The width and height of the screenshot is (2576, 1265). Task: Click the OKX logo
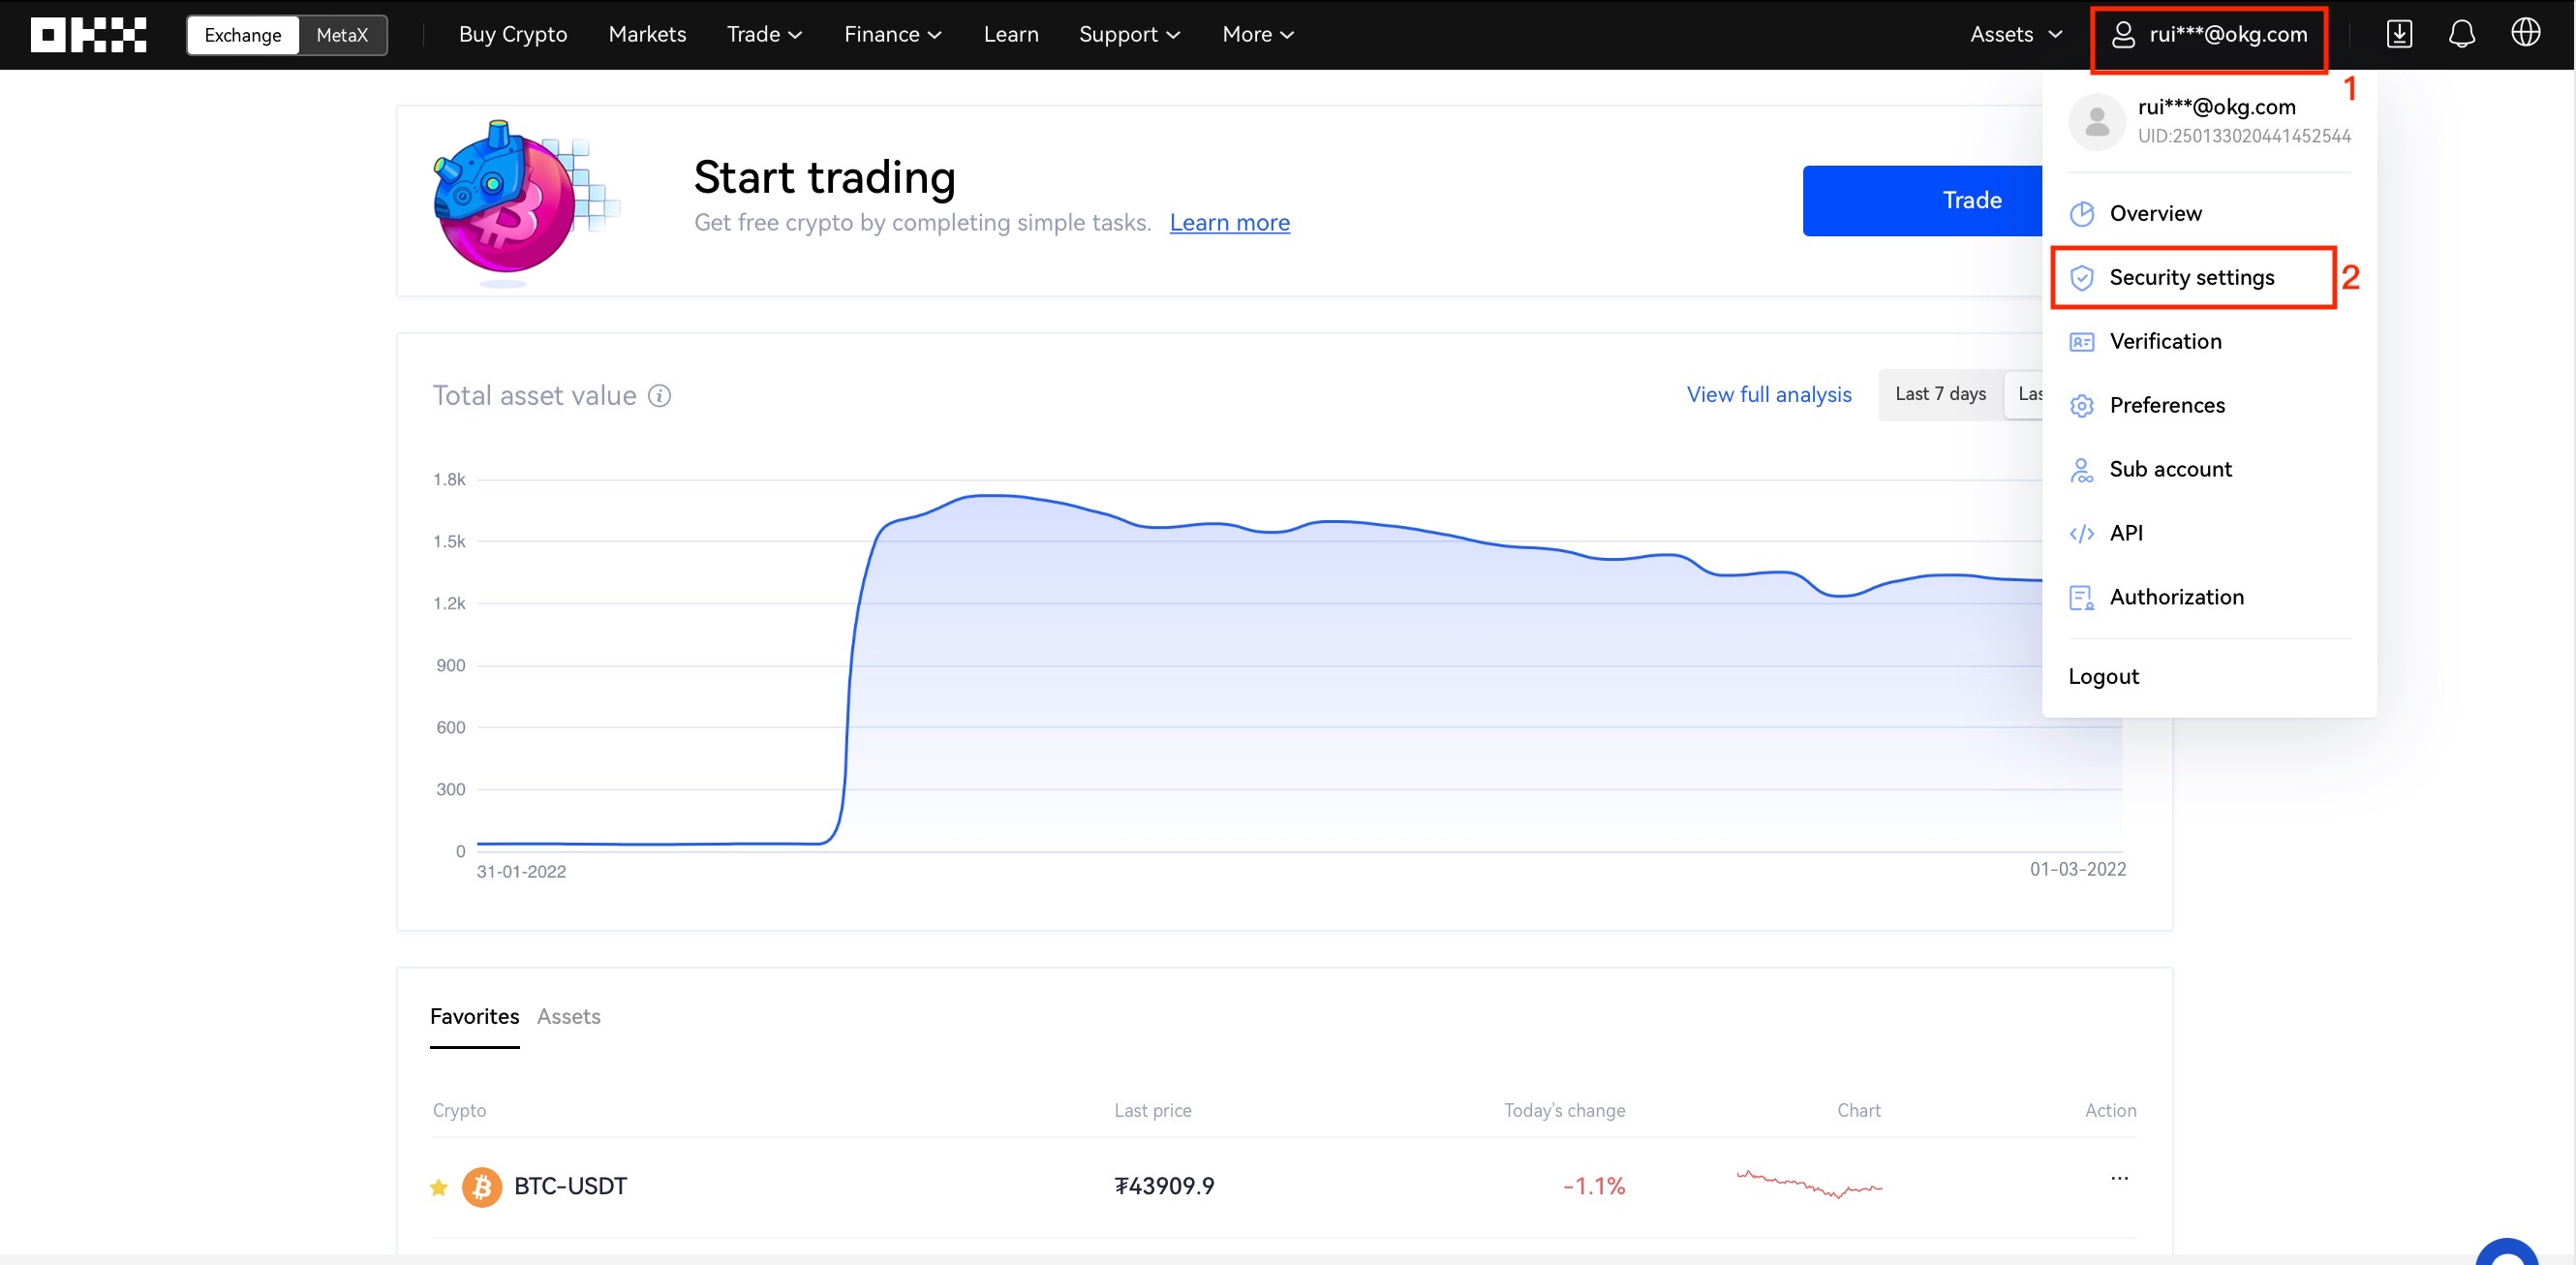(x=88, y=34)
